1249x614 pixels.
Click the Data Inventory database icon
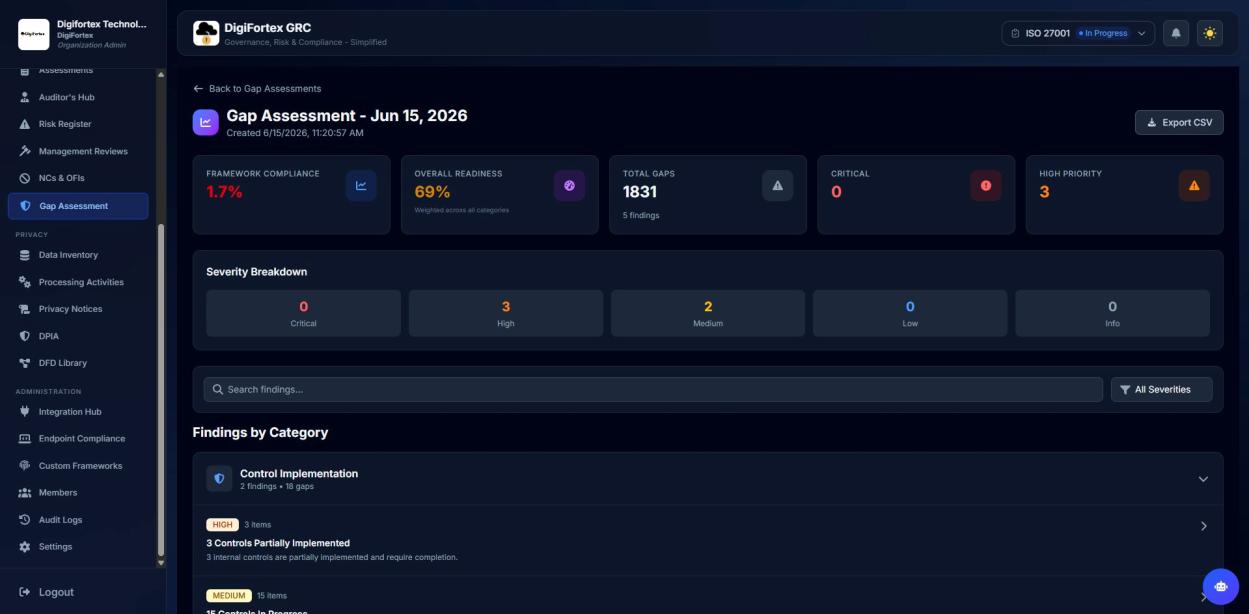click(25, 255)
